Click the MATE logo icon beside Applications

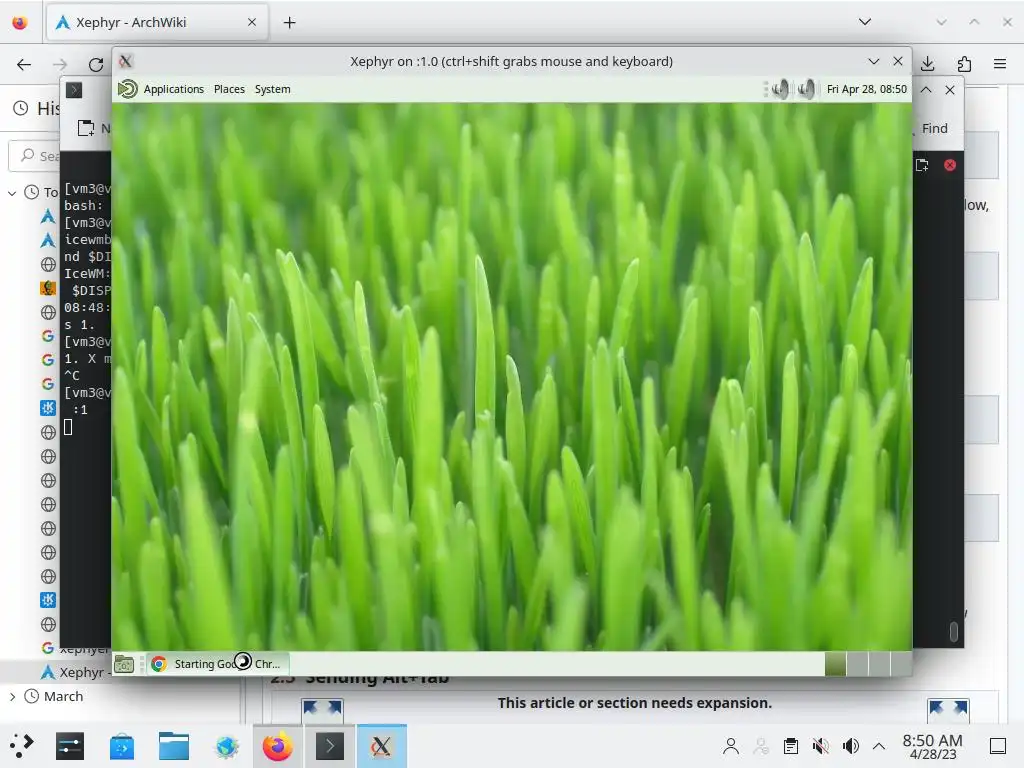tap(128, 89)
